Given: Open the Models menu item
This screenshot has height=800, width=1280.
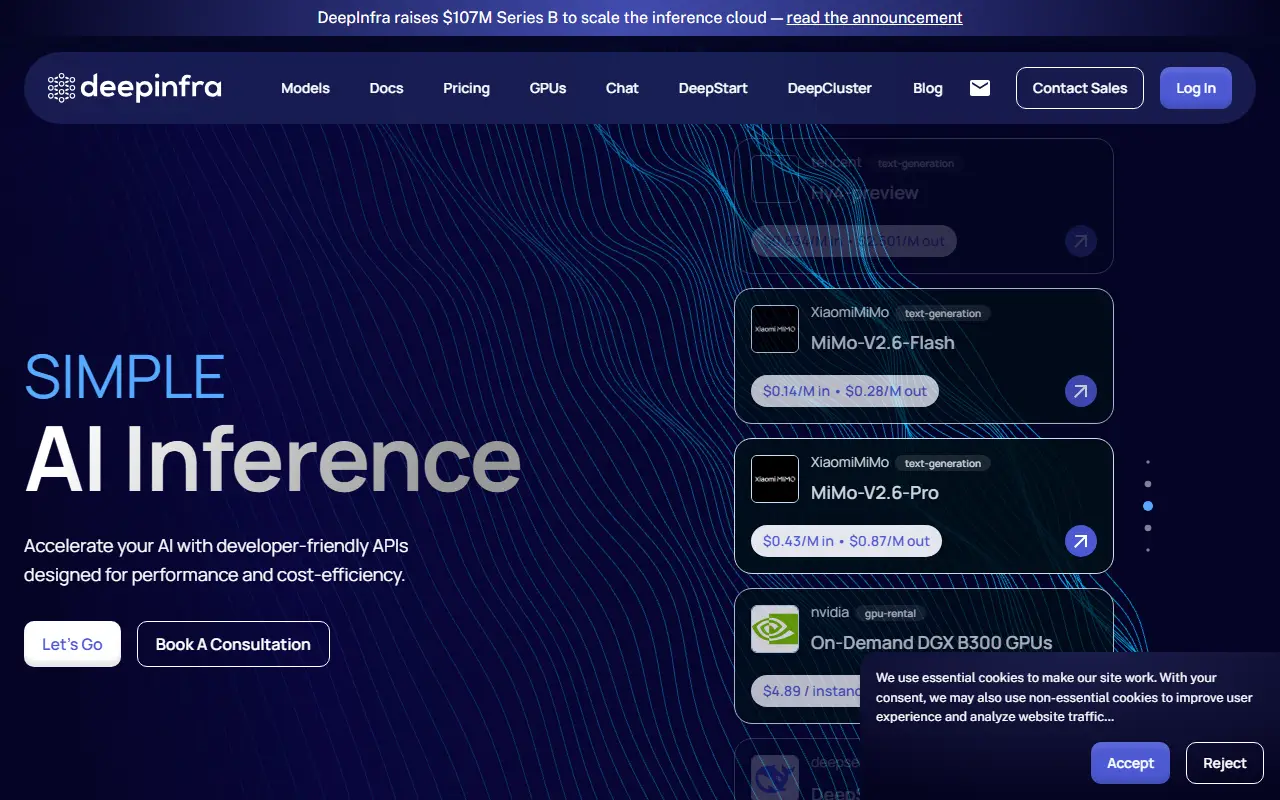Looking at the screenshot, I should point(305,88).
